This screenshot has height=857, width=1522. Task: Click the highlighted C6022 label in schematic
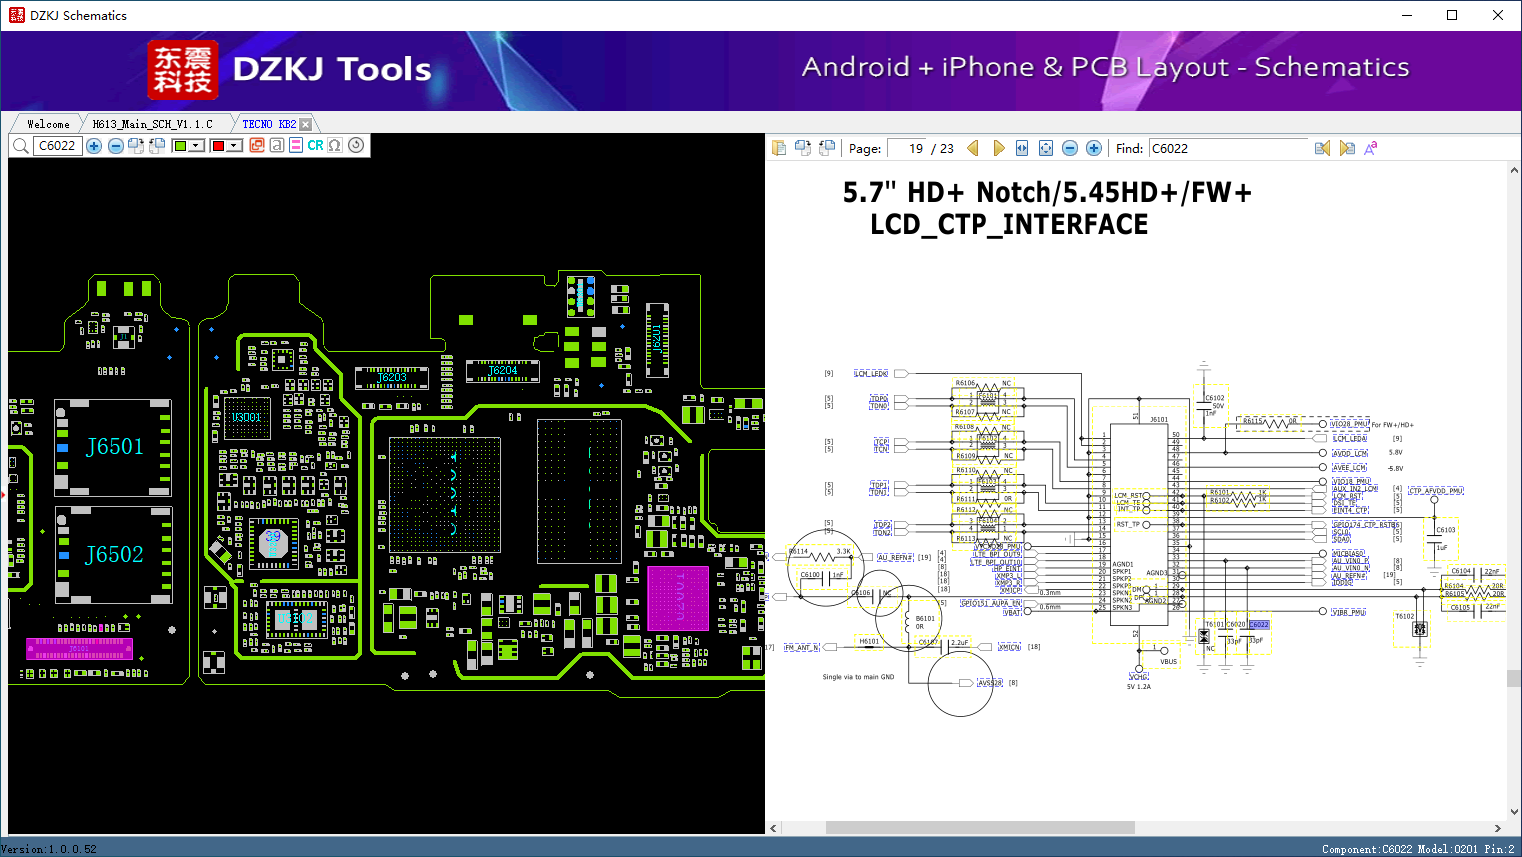point(1259,625)
